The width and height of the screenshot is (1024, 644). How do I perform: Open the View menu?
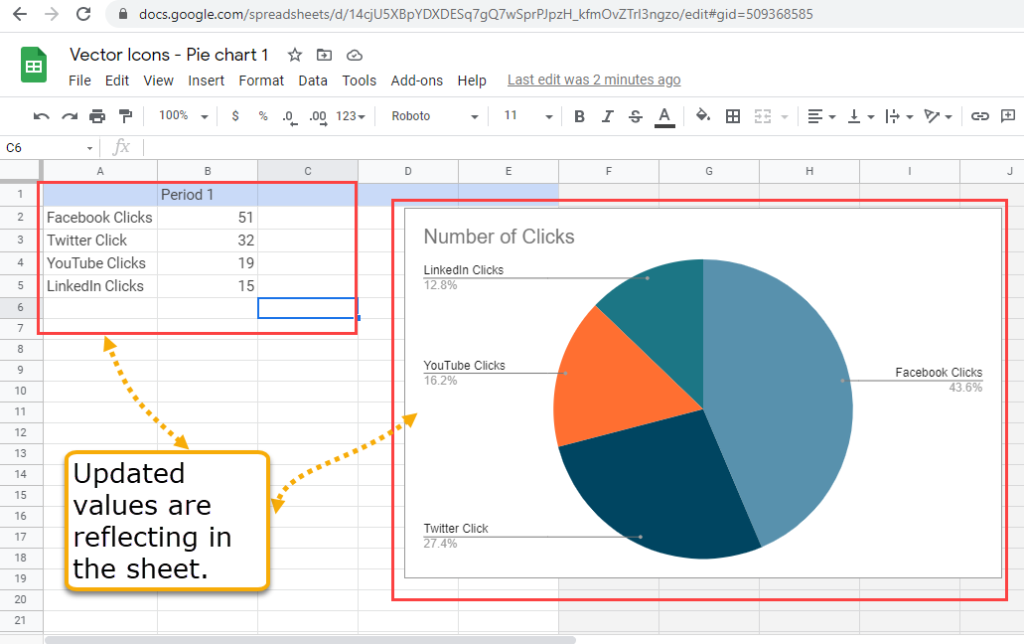click(x=159, y=80)
